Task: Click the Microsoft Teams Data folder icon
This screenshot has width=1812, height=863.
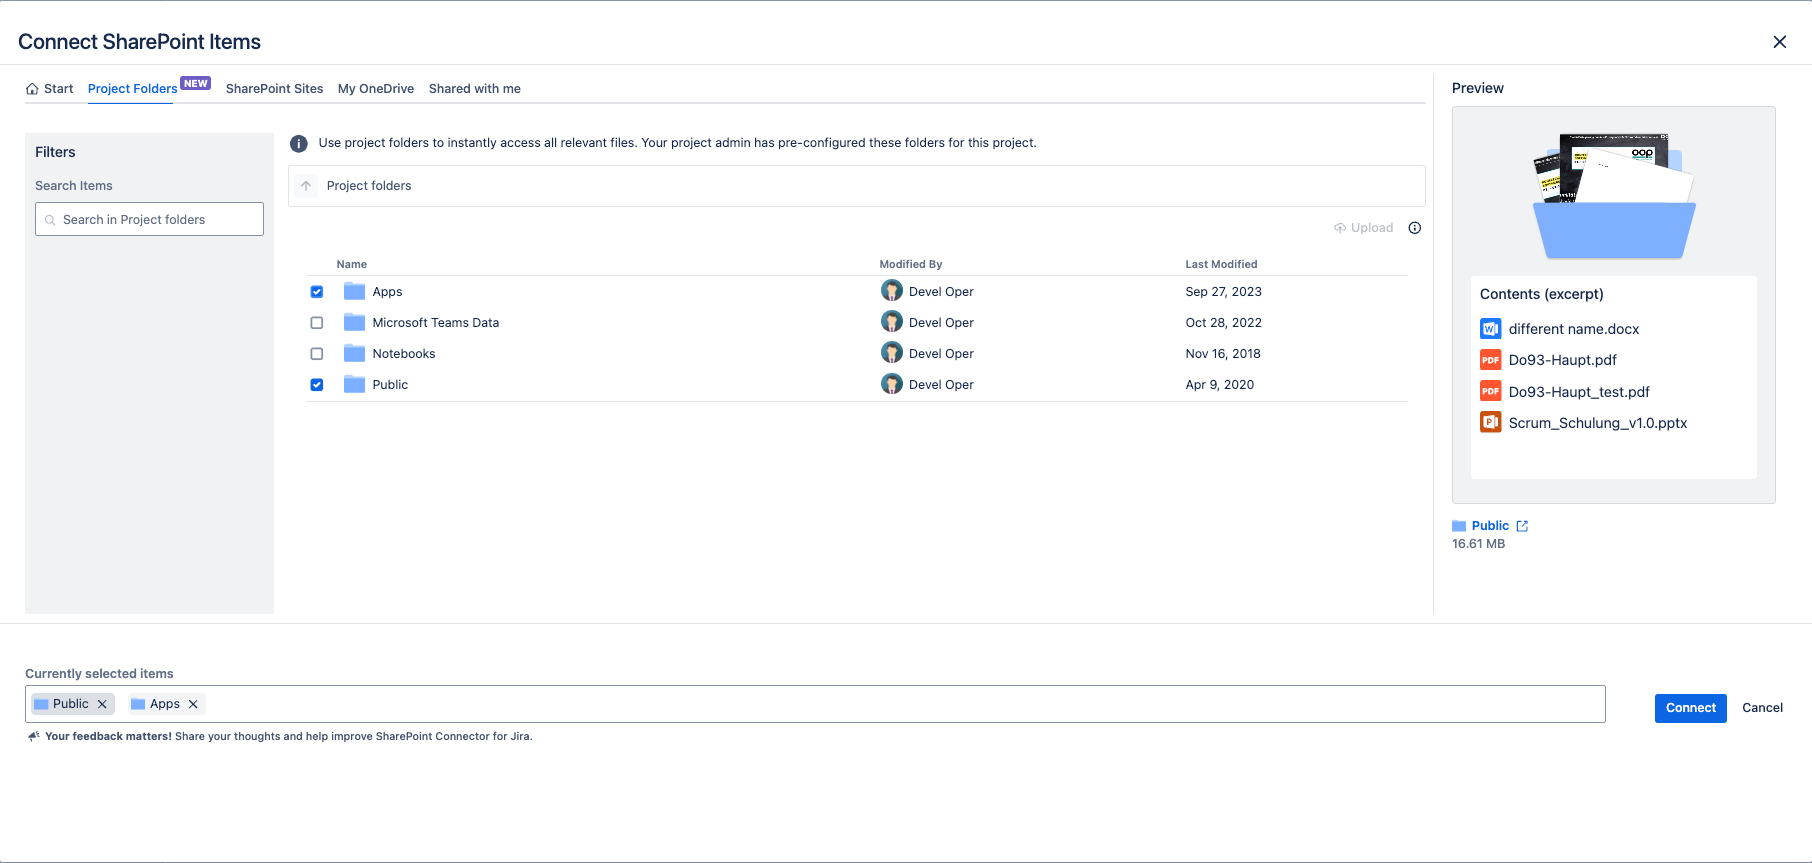Action: (354, 323)
